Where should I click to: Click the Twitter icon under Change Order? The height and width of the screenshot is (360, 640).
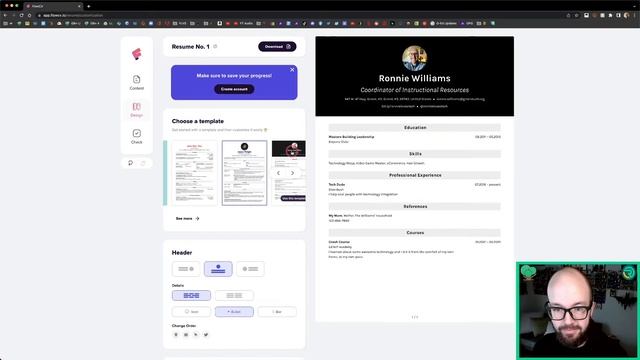206,335
